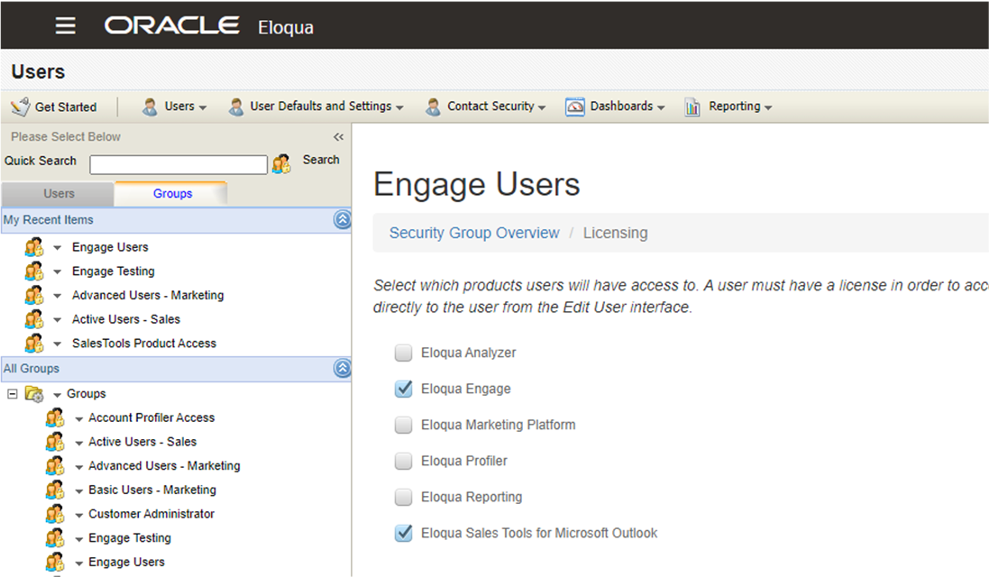Click the Get Started icon
989x577 pixels.
click(x=20, y=107)
